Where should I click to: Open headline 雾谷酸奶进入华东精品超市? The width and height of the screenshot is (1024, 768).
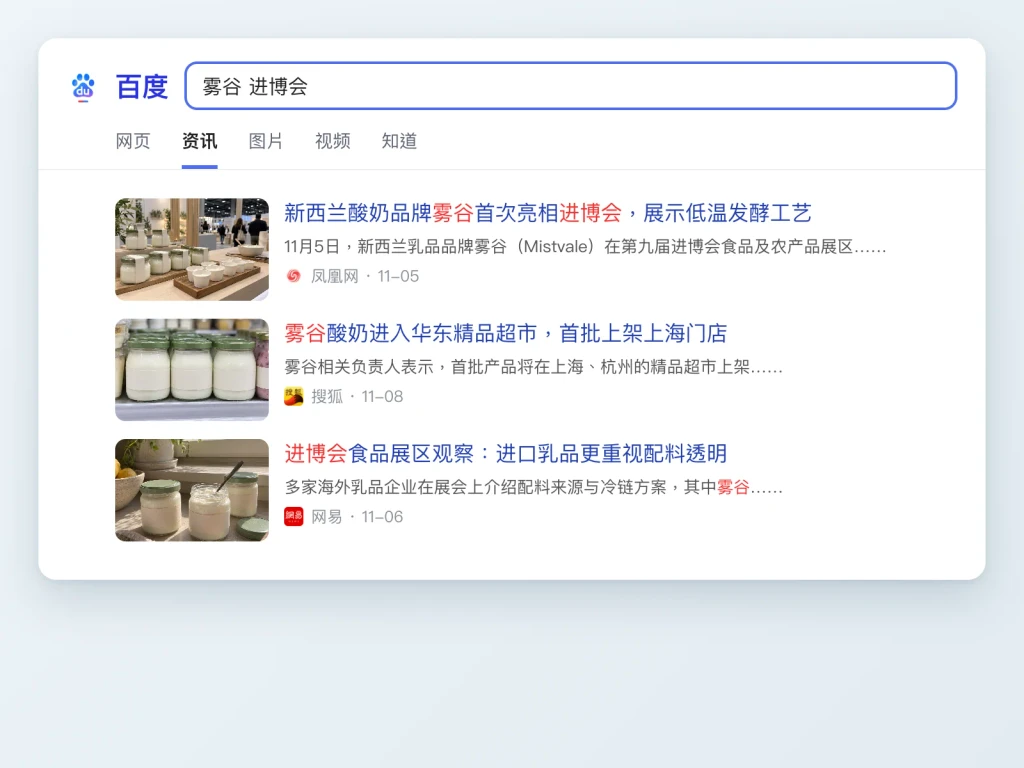[505, 333]
